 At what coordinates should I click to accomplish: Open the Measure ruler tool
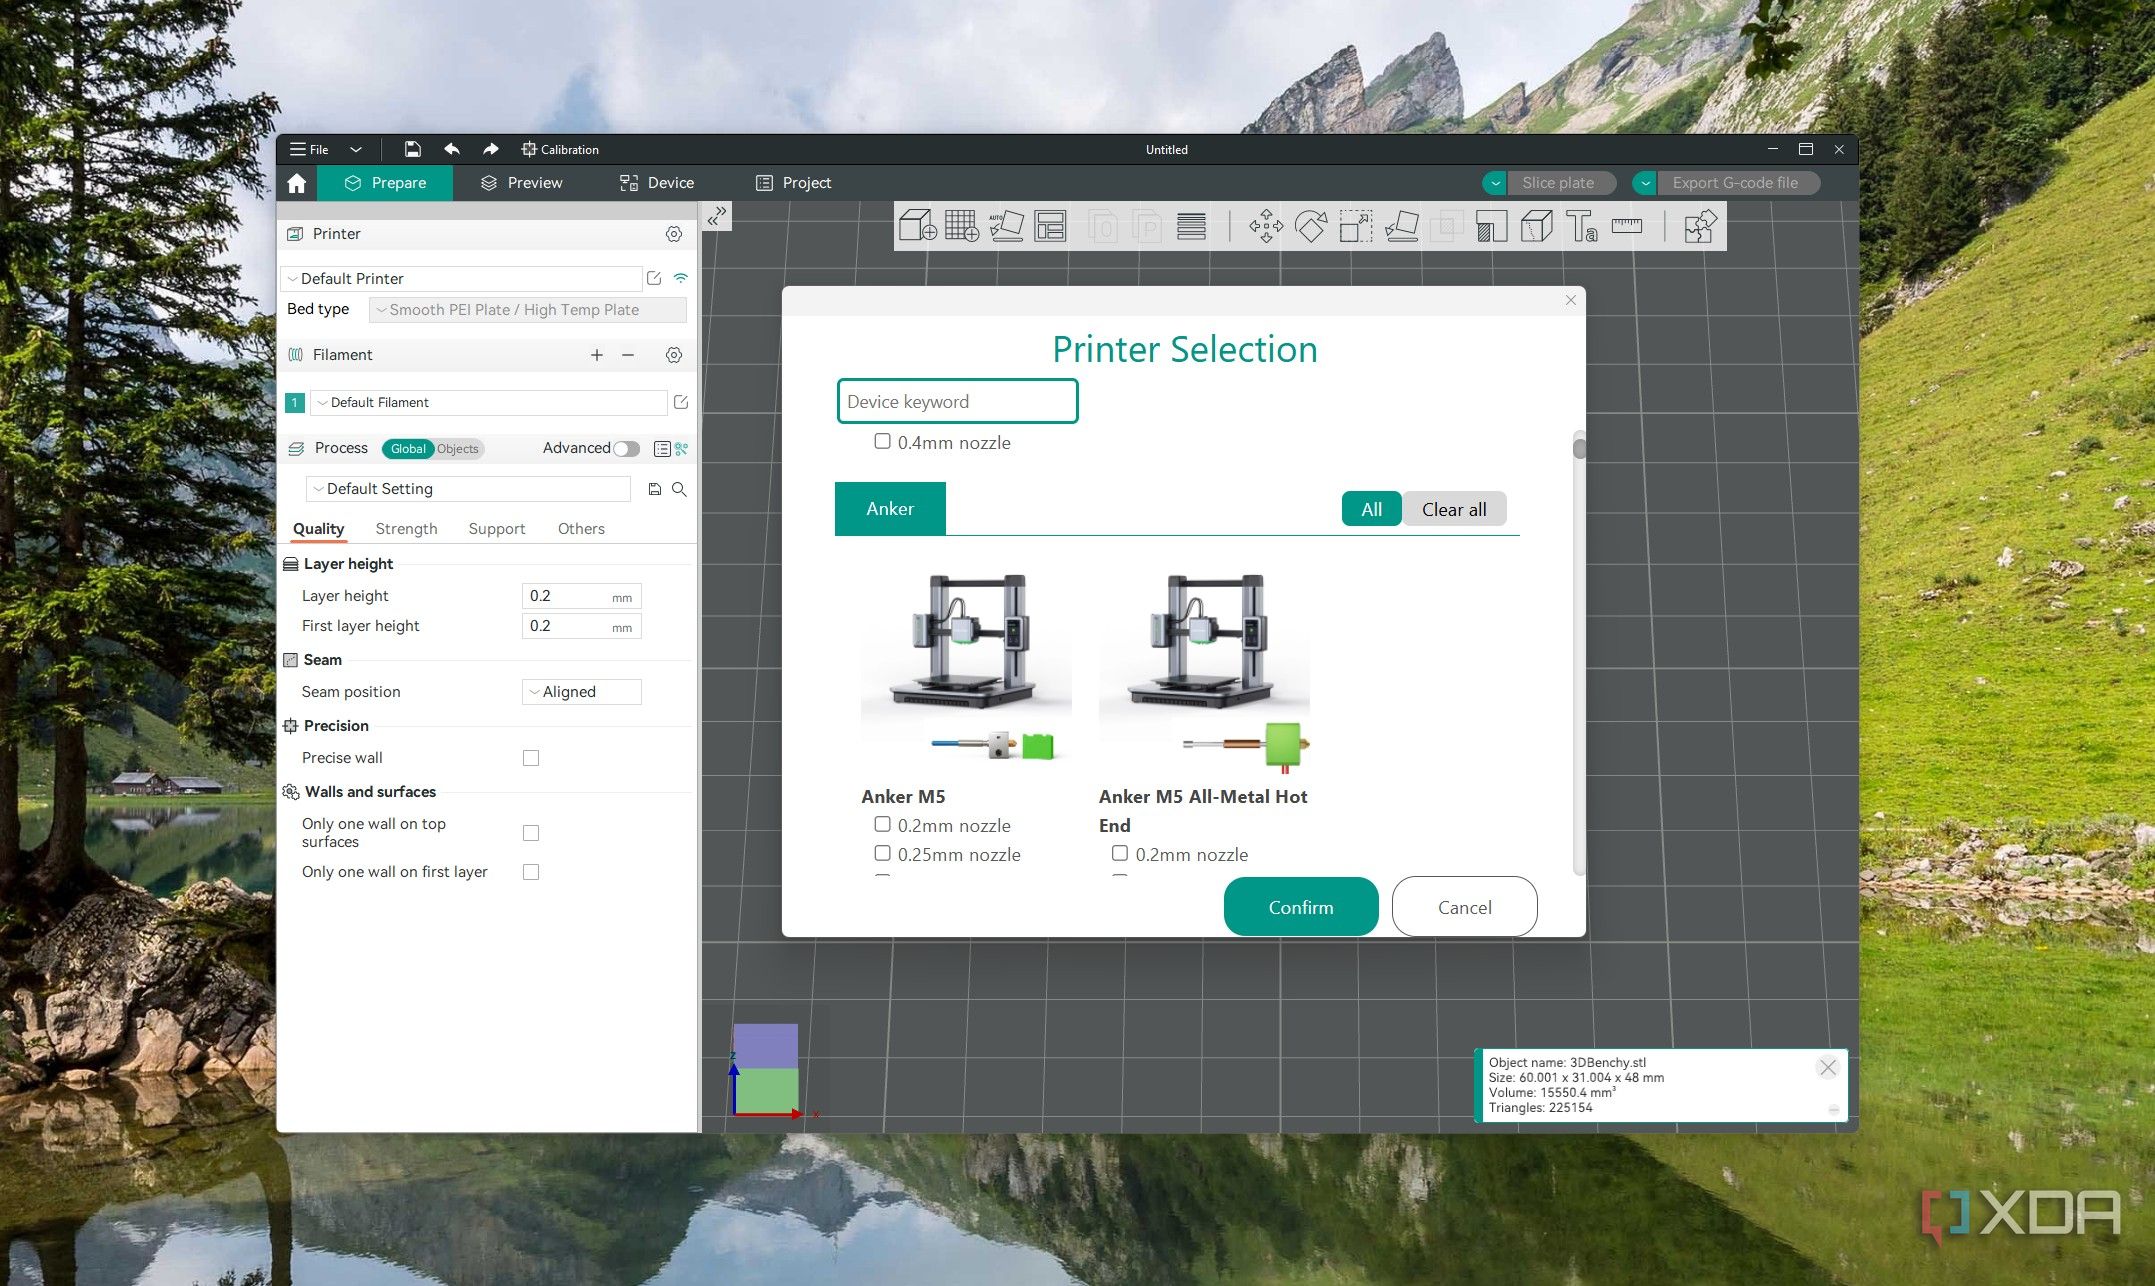[1626, 226]
